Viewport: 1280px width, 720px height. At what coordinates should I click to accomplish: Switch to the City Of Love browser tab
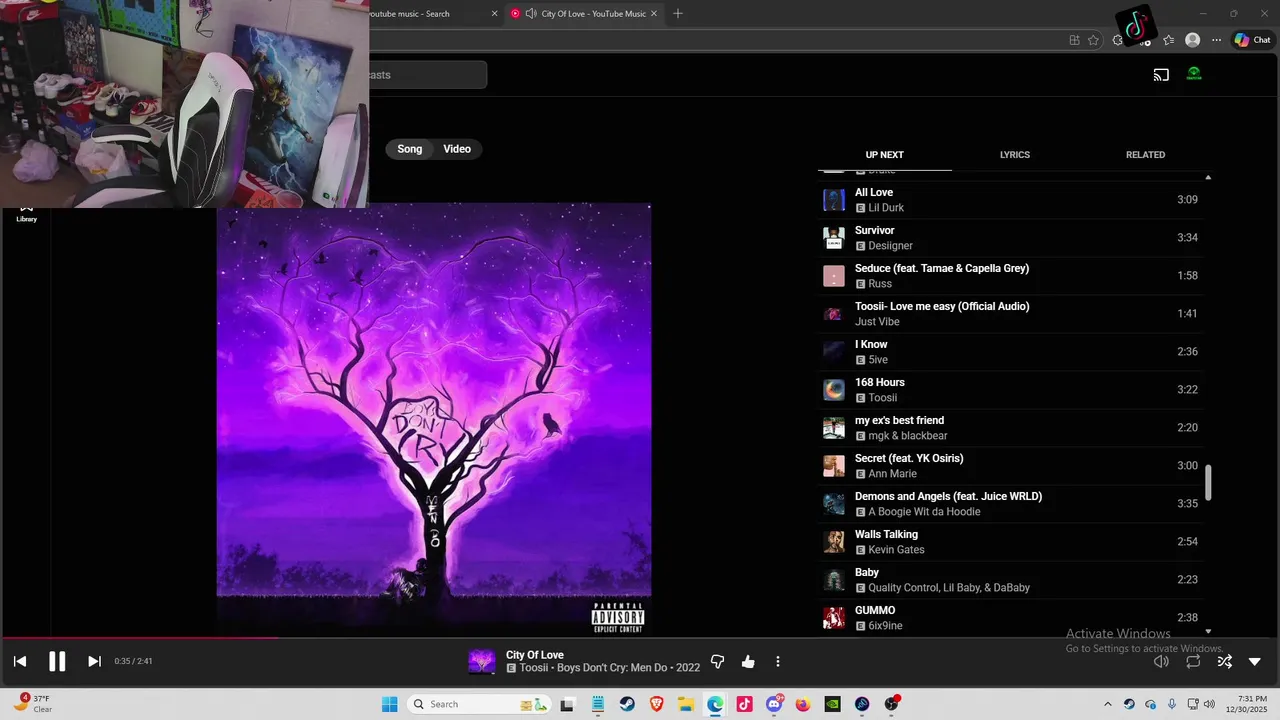584,13
